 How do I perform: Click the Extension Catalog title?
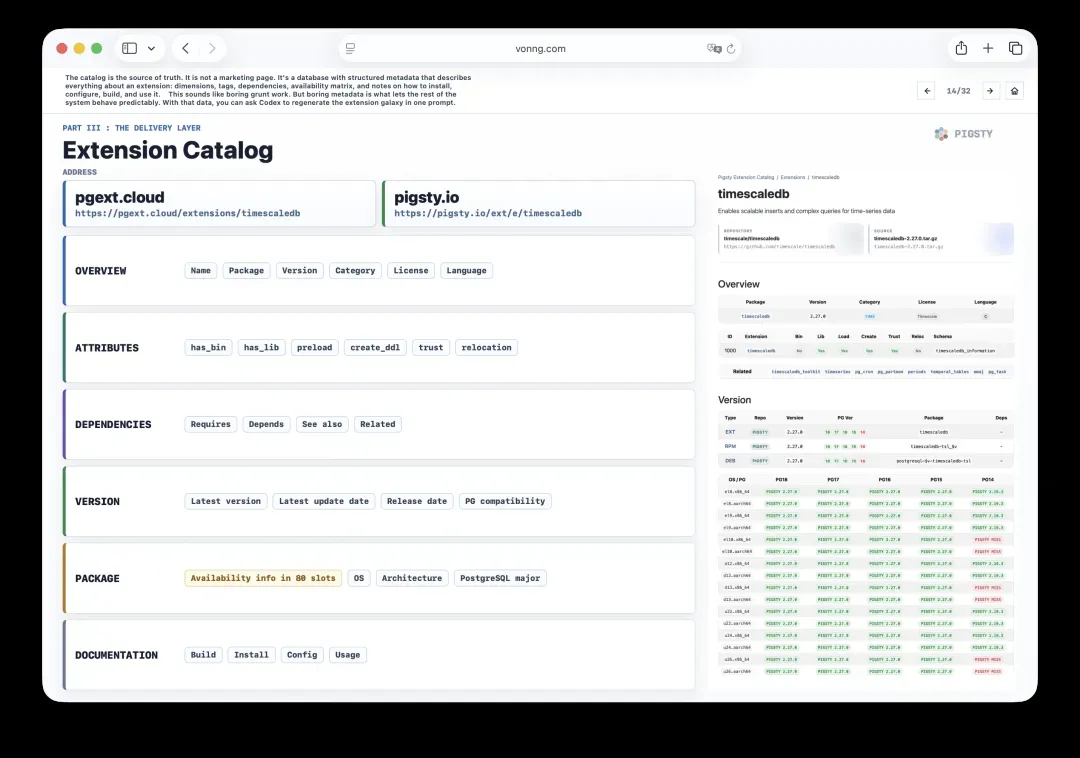[168, 150]
